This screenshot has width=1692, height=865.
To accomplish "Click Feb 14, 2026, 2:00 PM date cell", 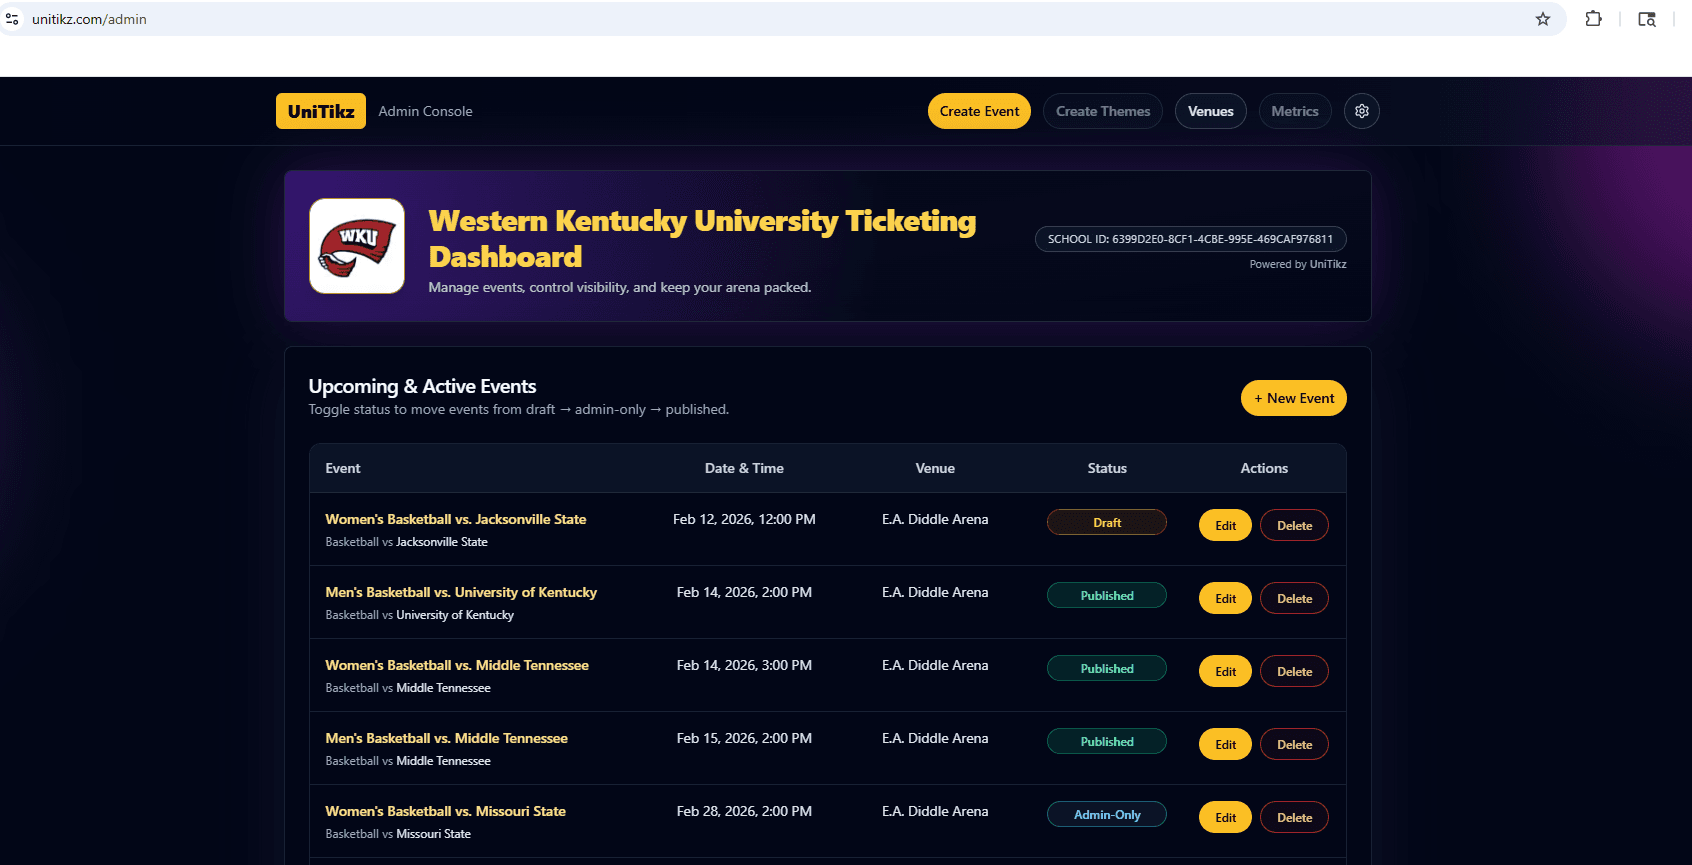I will point(744,592).
